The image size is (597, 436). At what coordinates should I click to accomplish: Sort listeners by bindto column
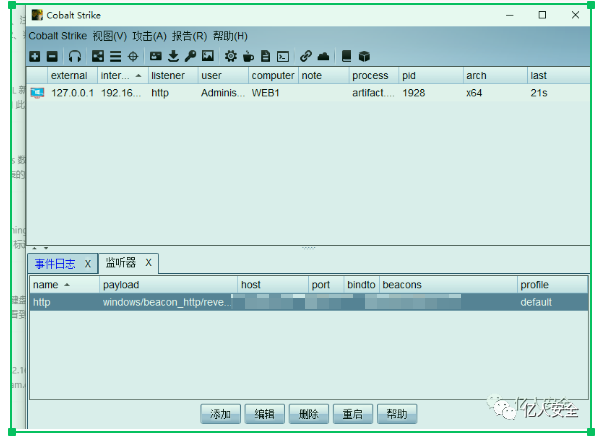click(361, 285)
